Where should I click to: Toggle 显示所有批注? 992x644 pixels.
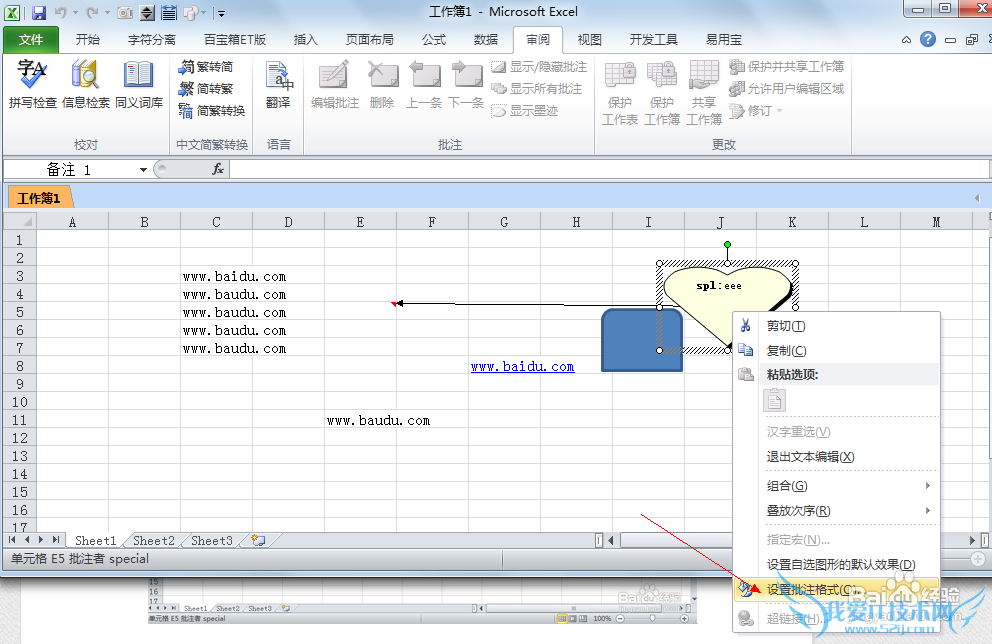pos(536,89)
